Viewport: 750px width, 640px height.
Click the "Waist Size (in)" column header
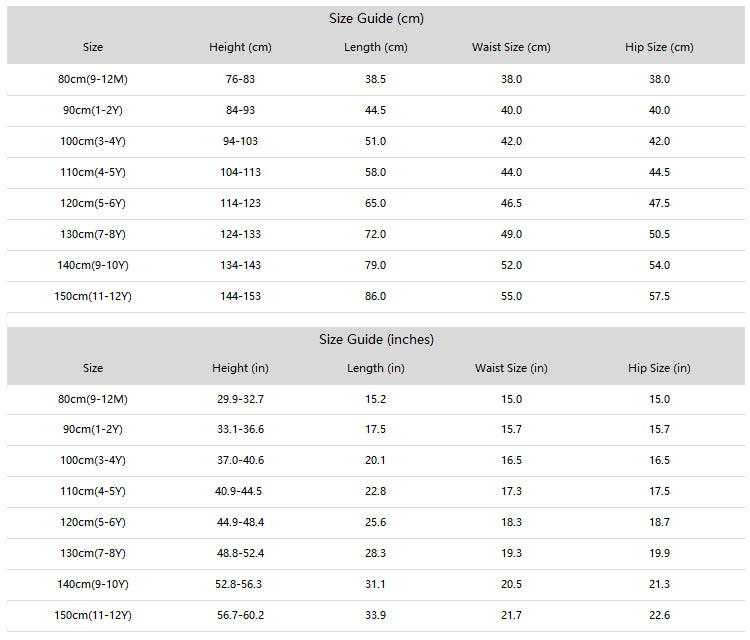pyautogui.click(x=511, y=368)
